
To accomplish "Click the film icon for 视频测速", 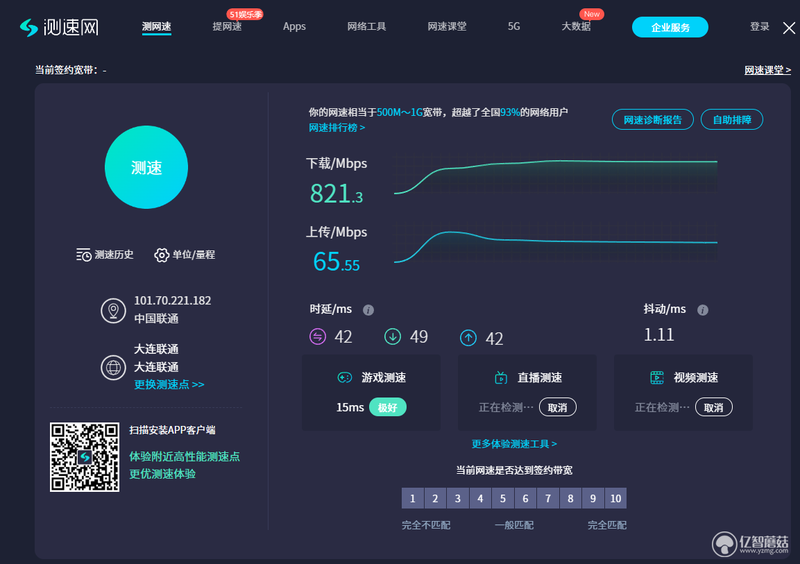I will 657,377.
